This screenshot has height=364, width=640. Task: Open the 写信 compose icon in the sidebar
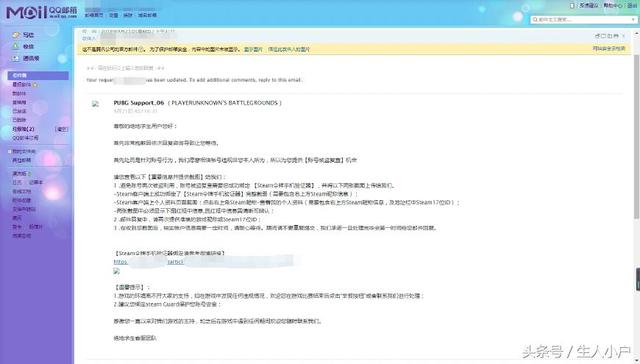pyautogui.click(x=16, y=35)
